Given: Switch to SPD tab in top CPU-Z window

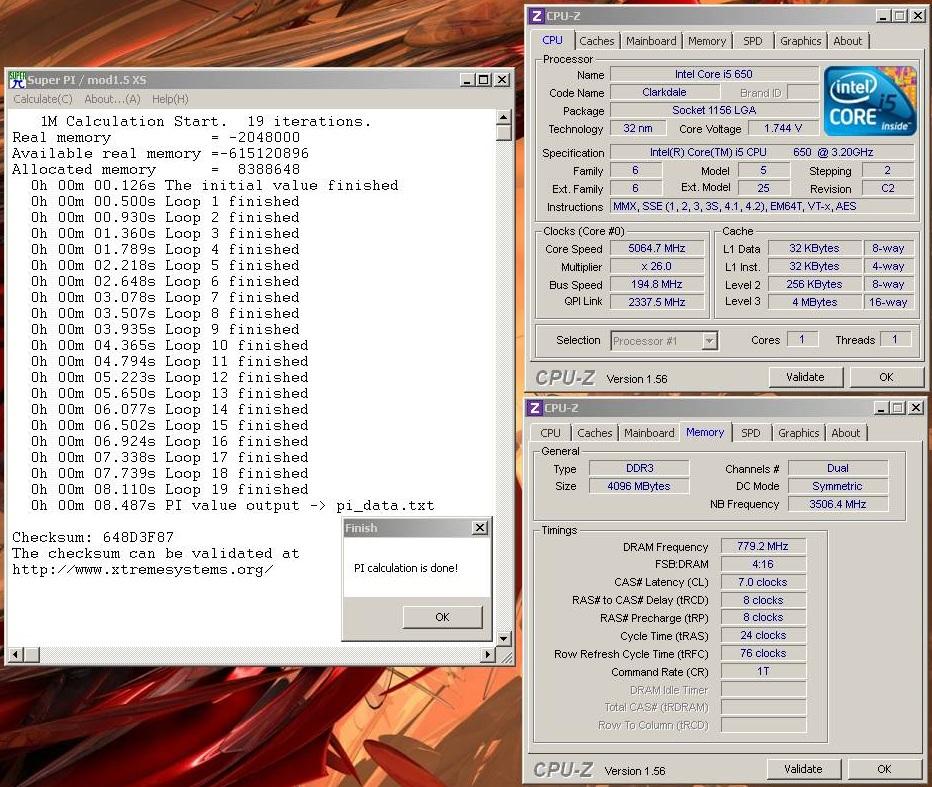Looking at the screenshot, I should pos(752,41).
